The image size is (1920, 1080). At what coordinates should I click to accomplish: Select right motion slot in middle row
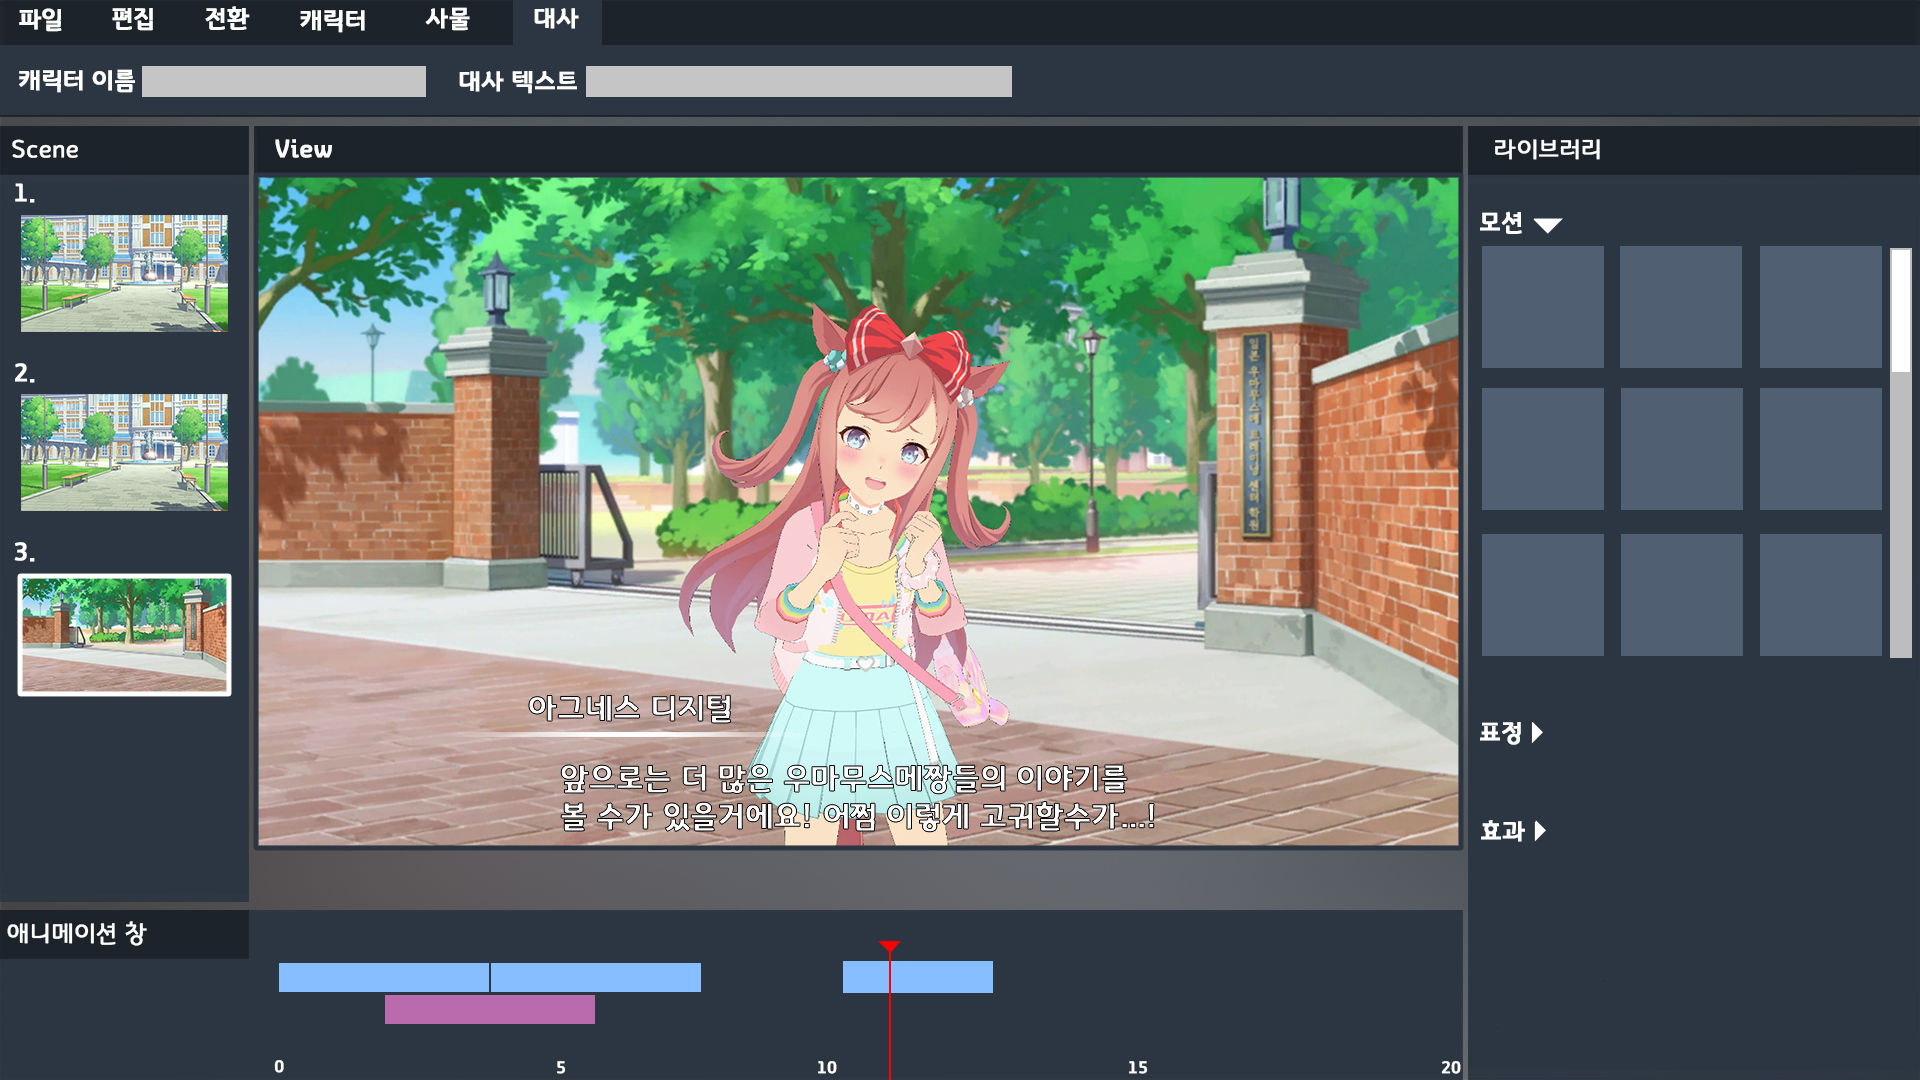point(1820,449)
